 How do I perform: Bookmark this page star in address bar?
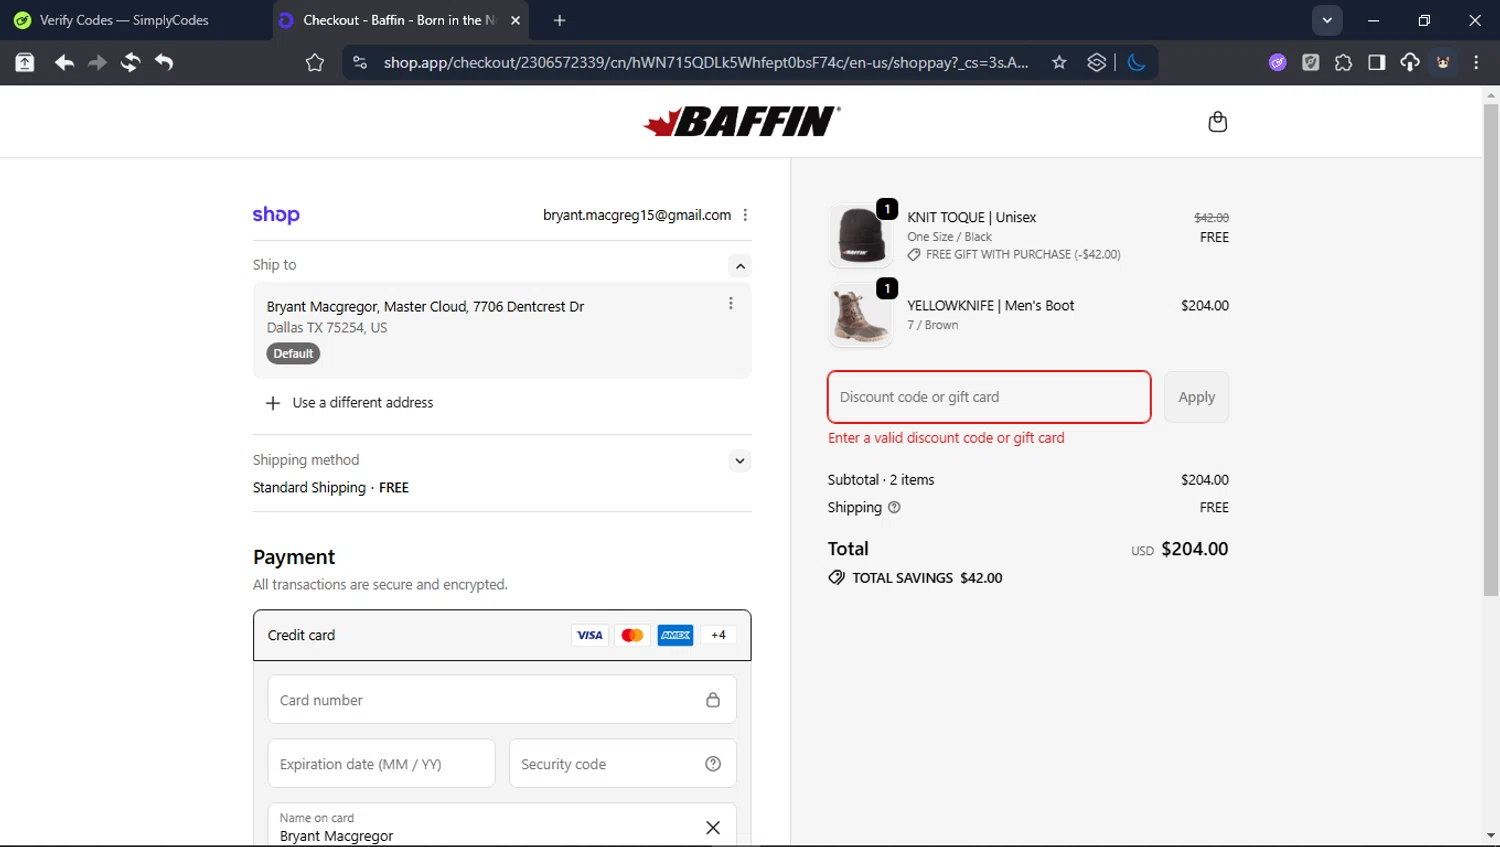point(1059,63)
